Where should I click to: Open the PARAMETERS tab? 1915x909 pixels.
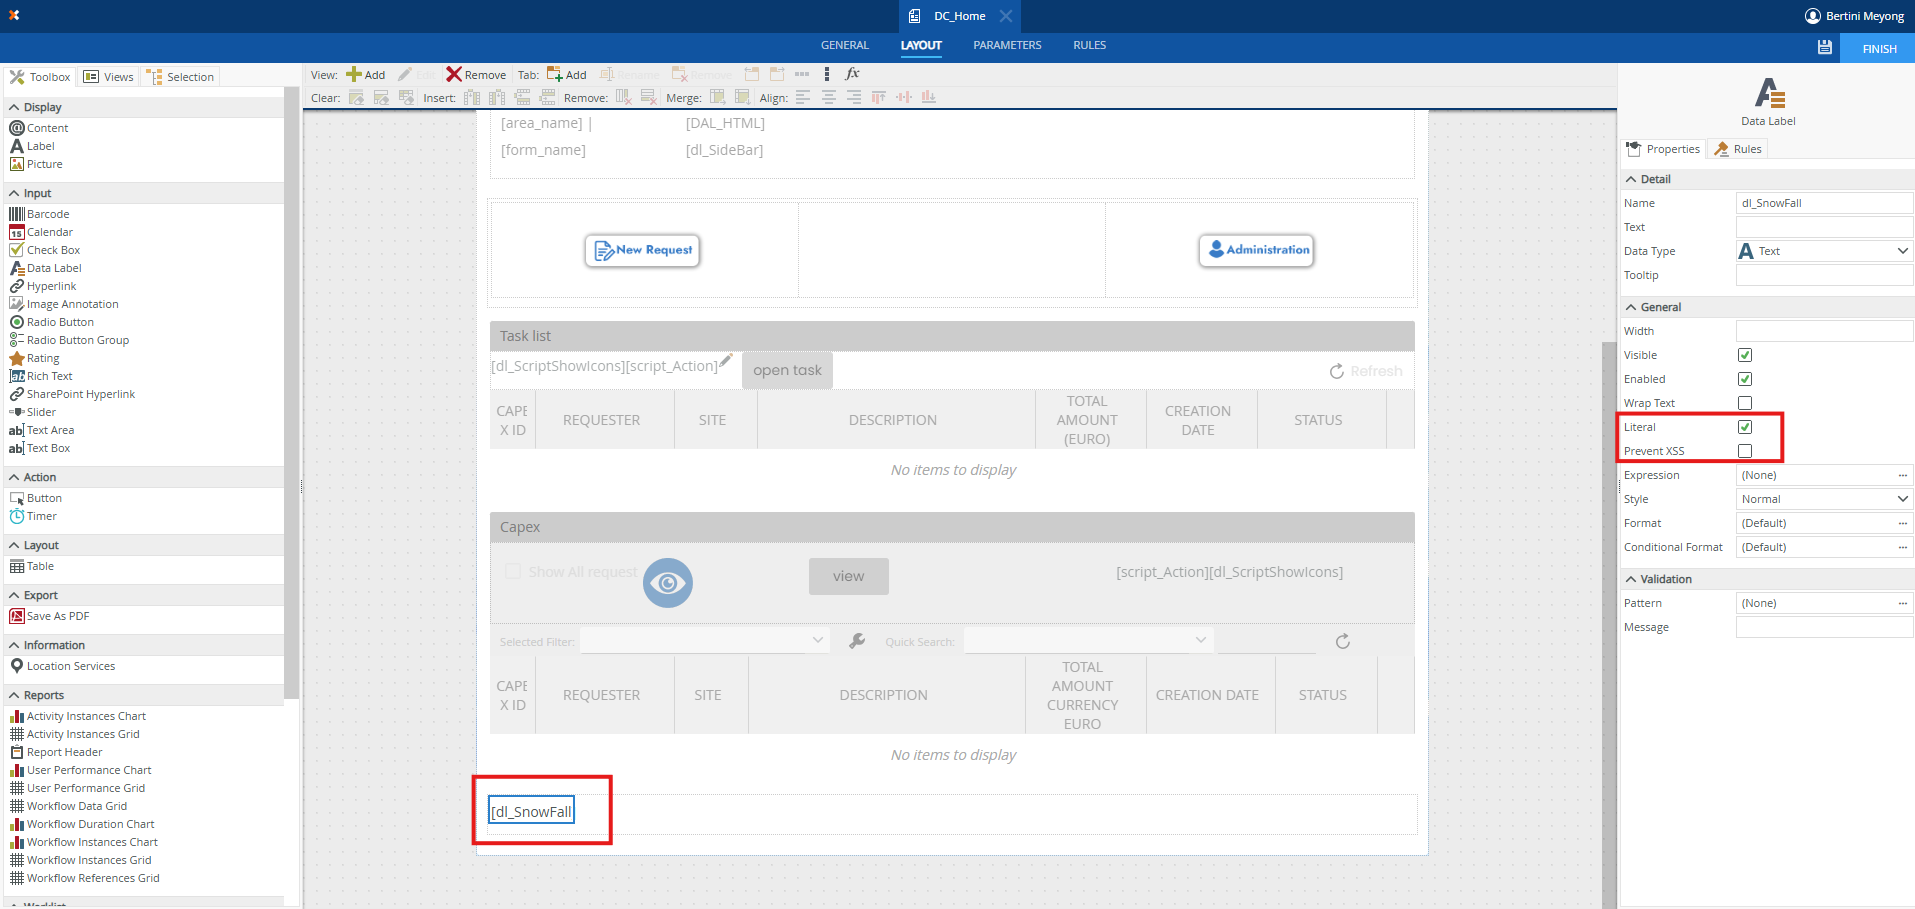click(1007, 45)
